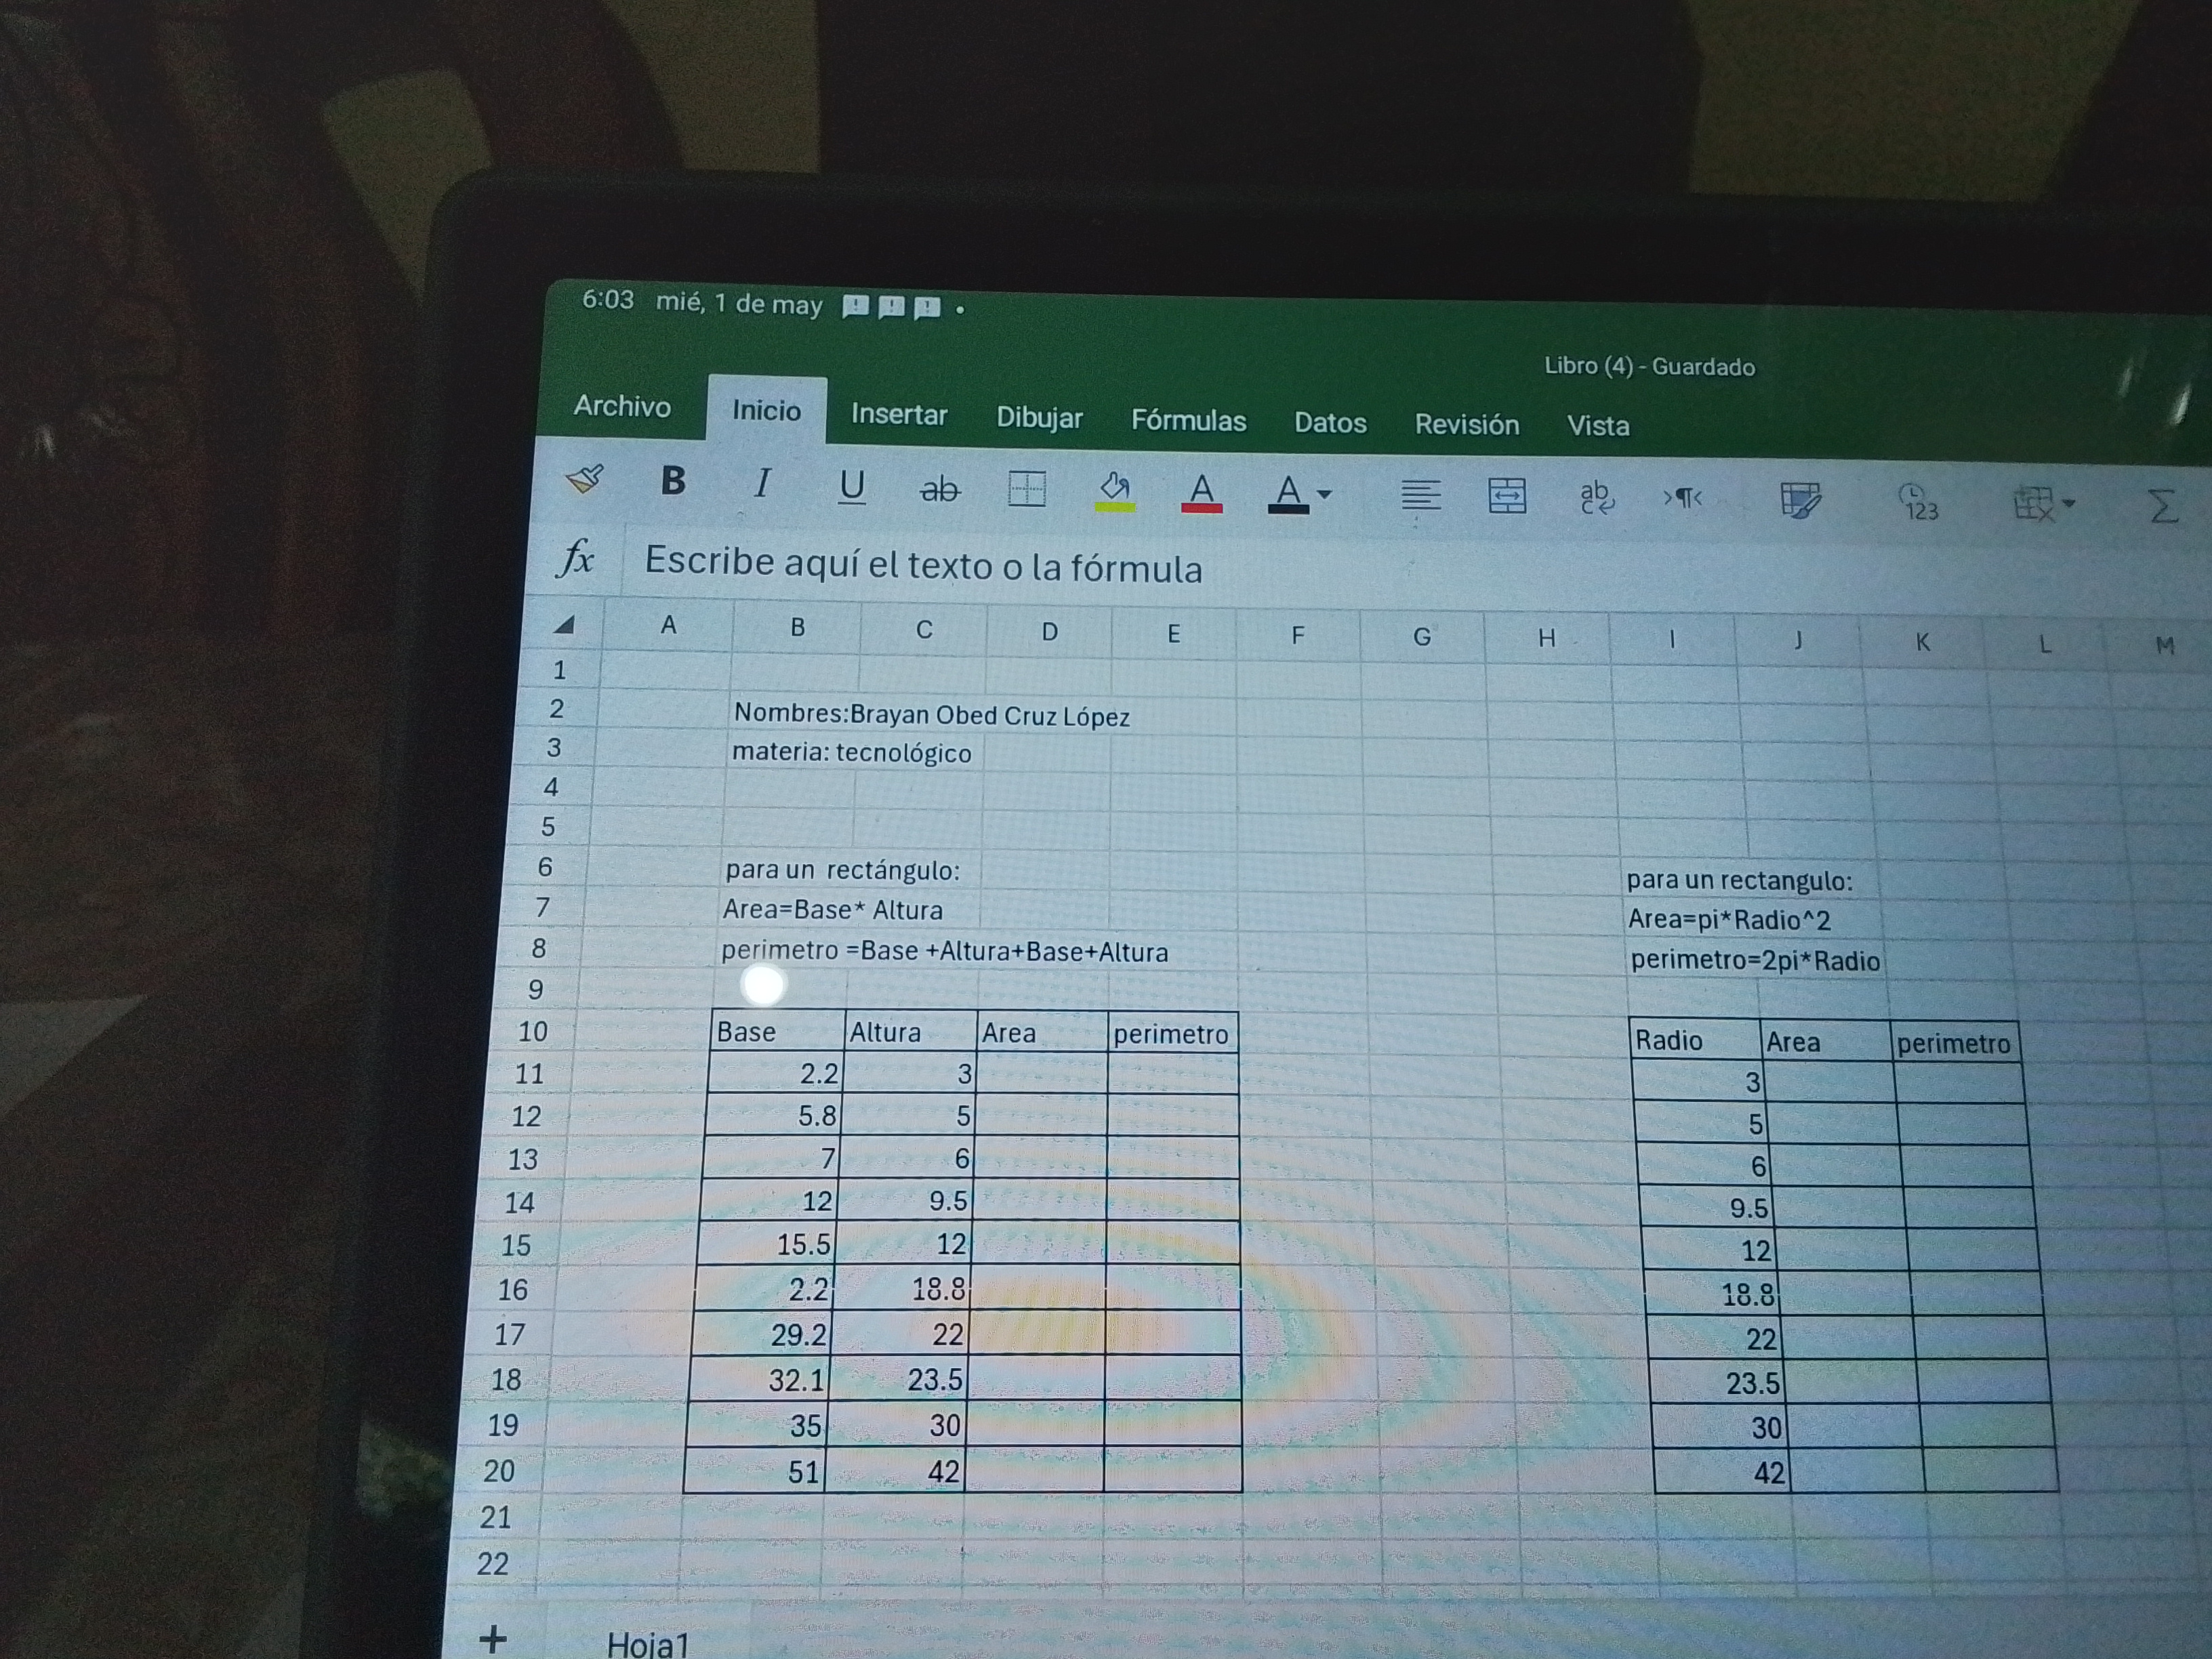Toggle italic formatting
This screenshot has width=2212, height=1659.
pyautogui.click(x=762, y=485)
